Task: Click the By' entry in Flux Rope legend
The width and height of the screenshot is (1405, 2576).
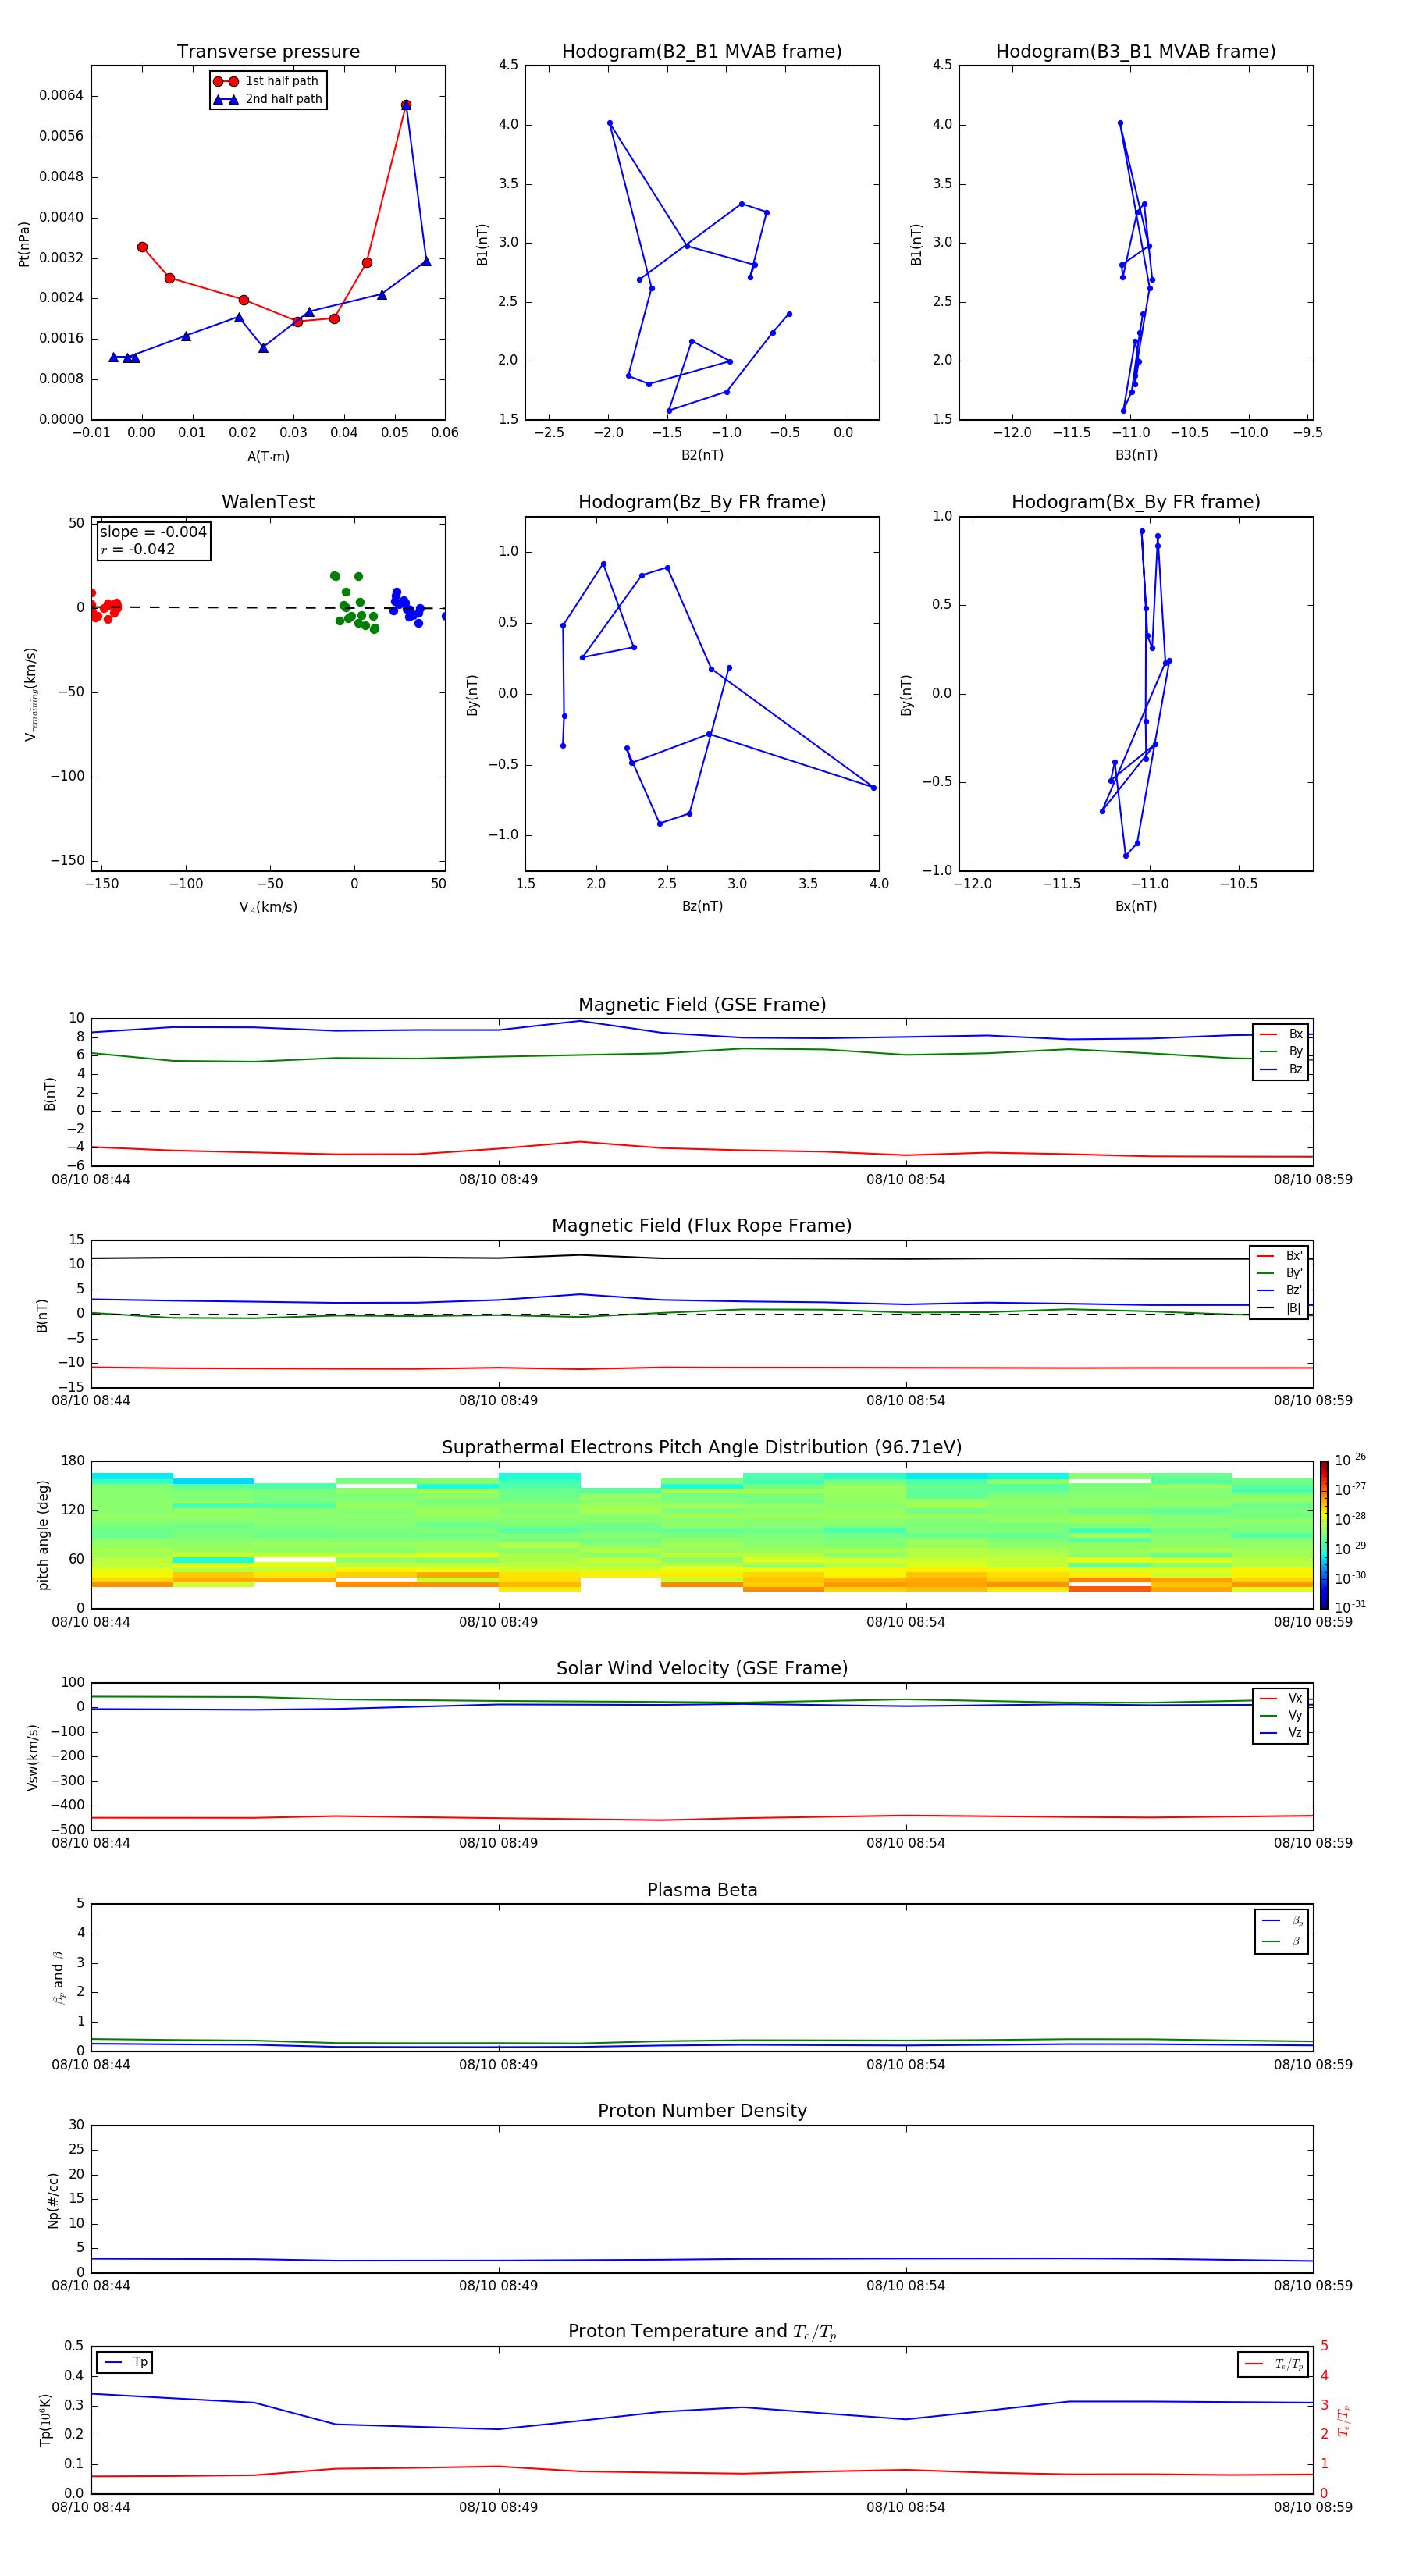Action: coord(1279,1274)
